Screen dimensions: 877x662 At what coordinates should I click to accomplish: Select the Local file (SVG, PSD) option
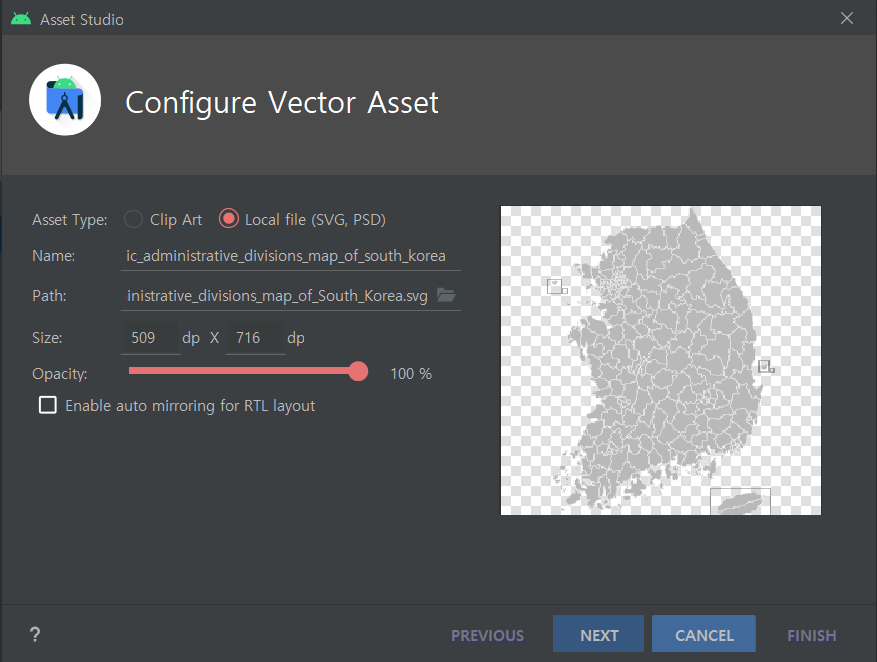pyautogui.click(x=229, y=219)
